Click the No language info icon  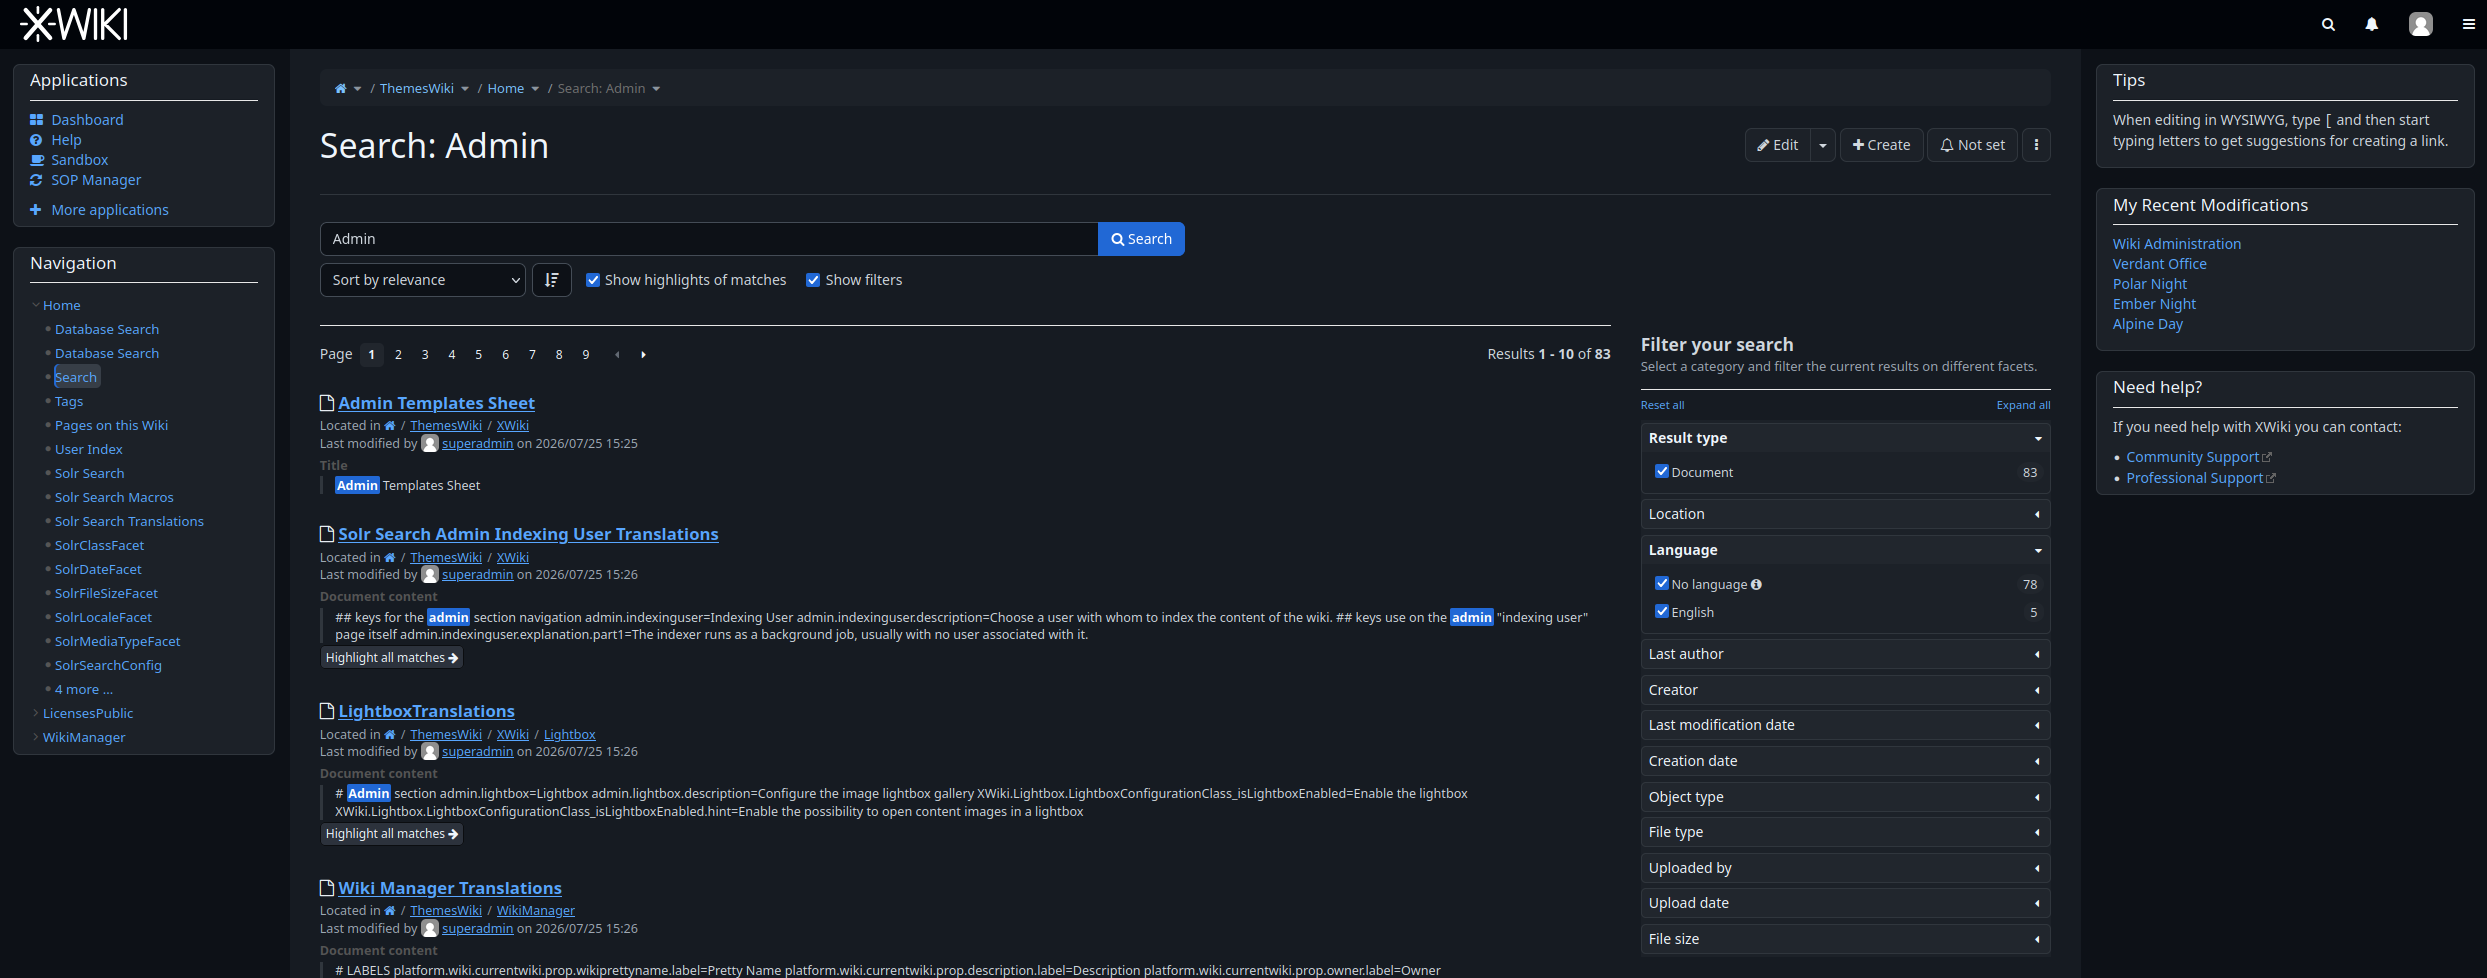coord(1756,585)
